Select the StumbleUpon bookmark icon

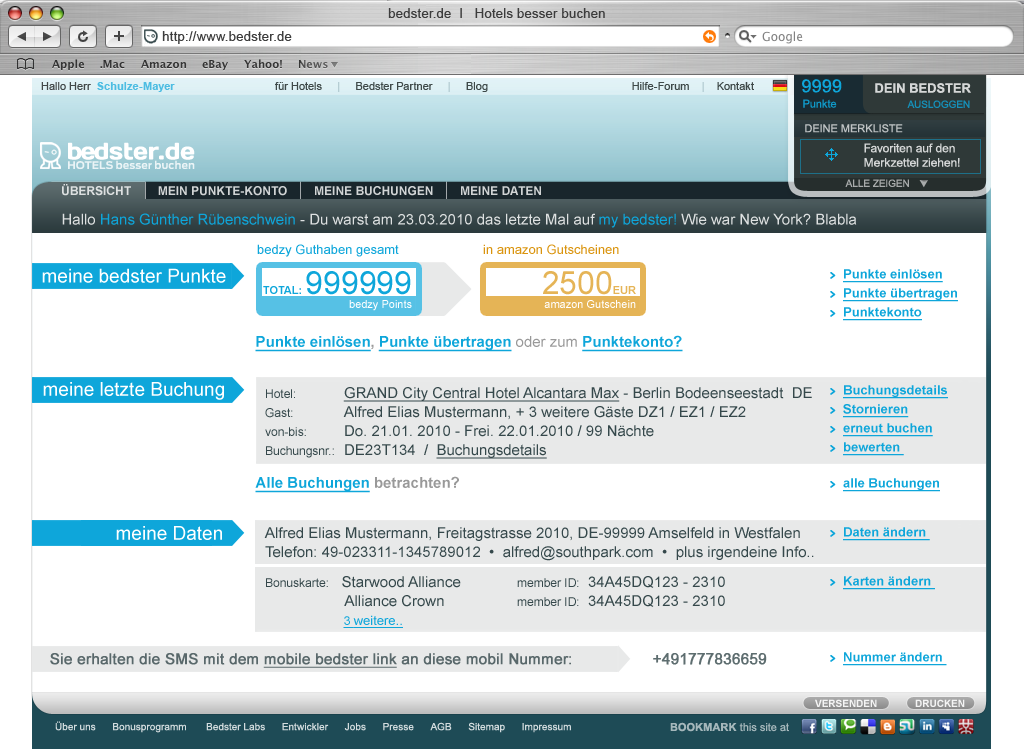907,727
